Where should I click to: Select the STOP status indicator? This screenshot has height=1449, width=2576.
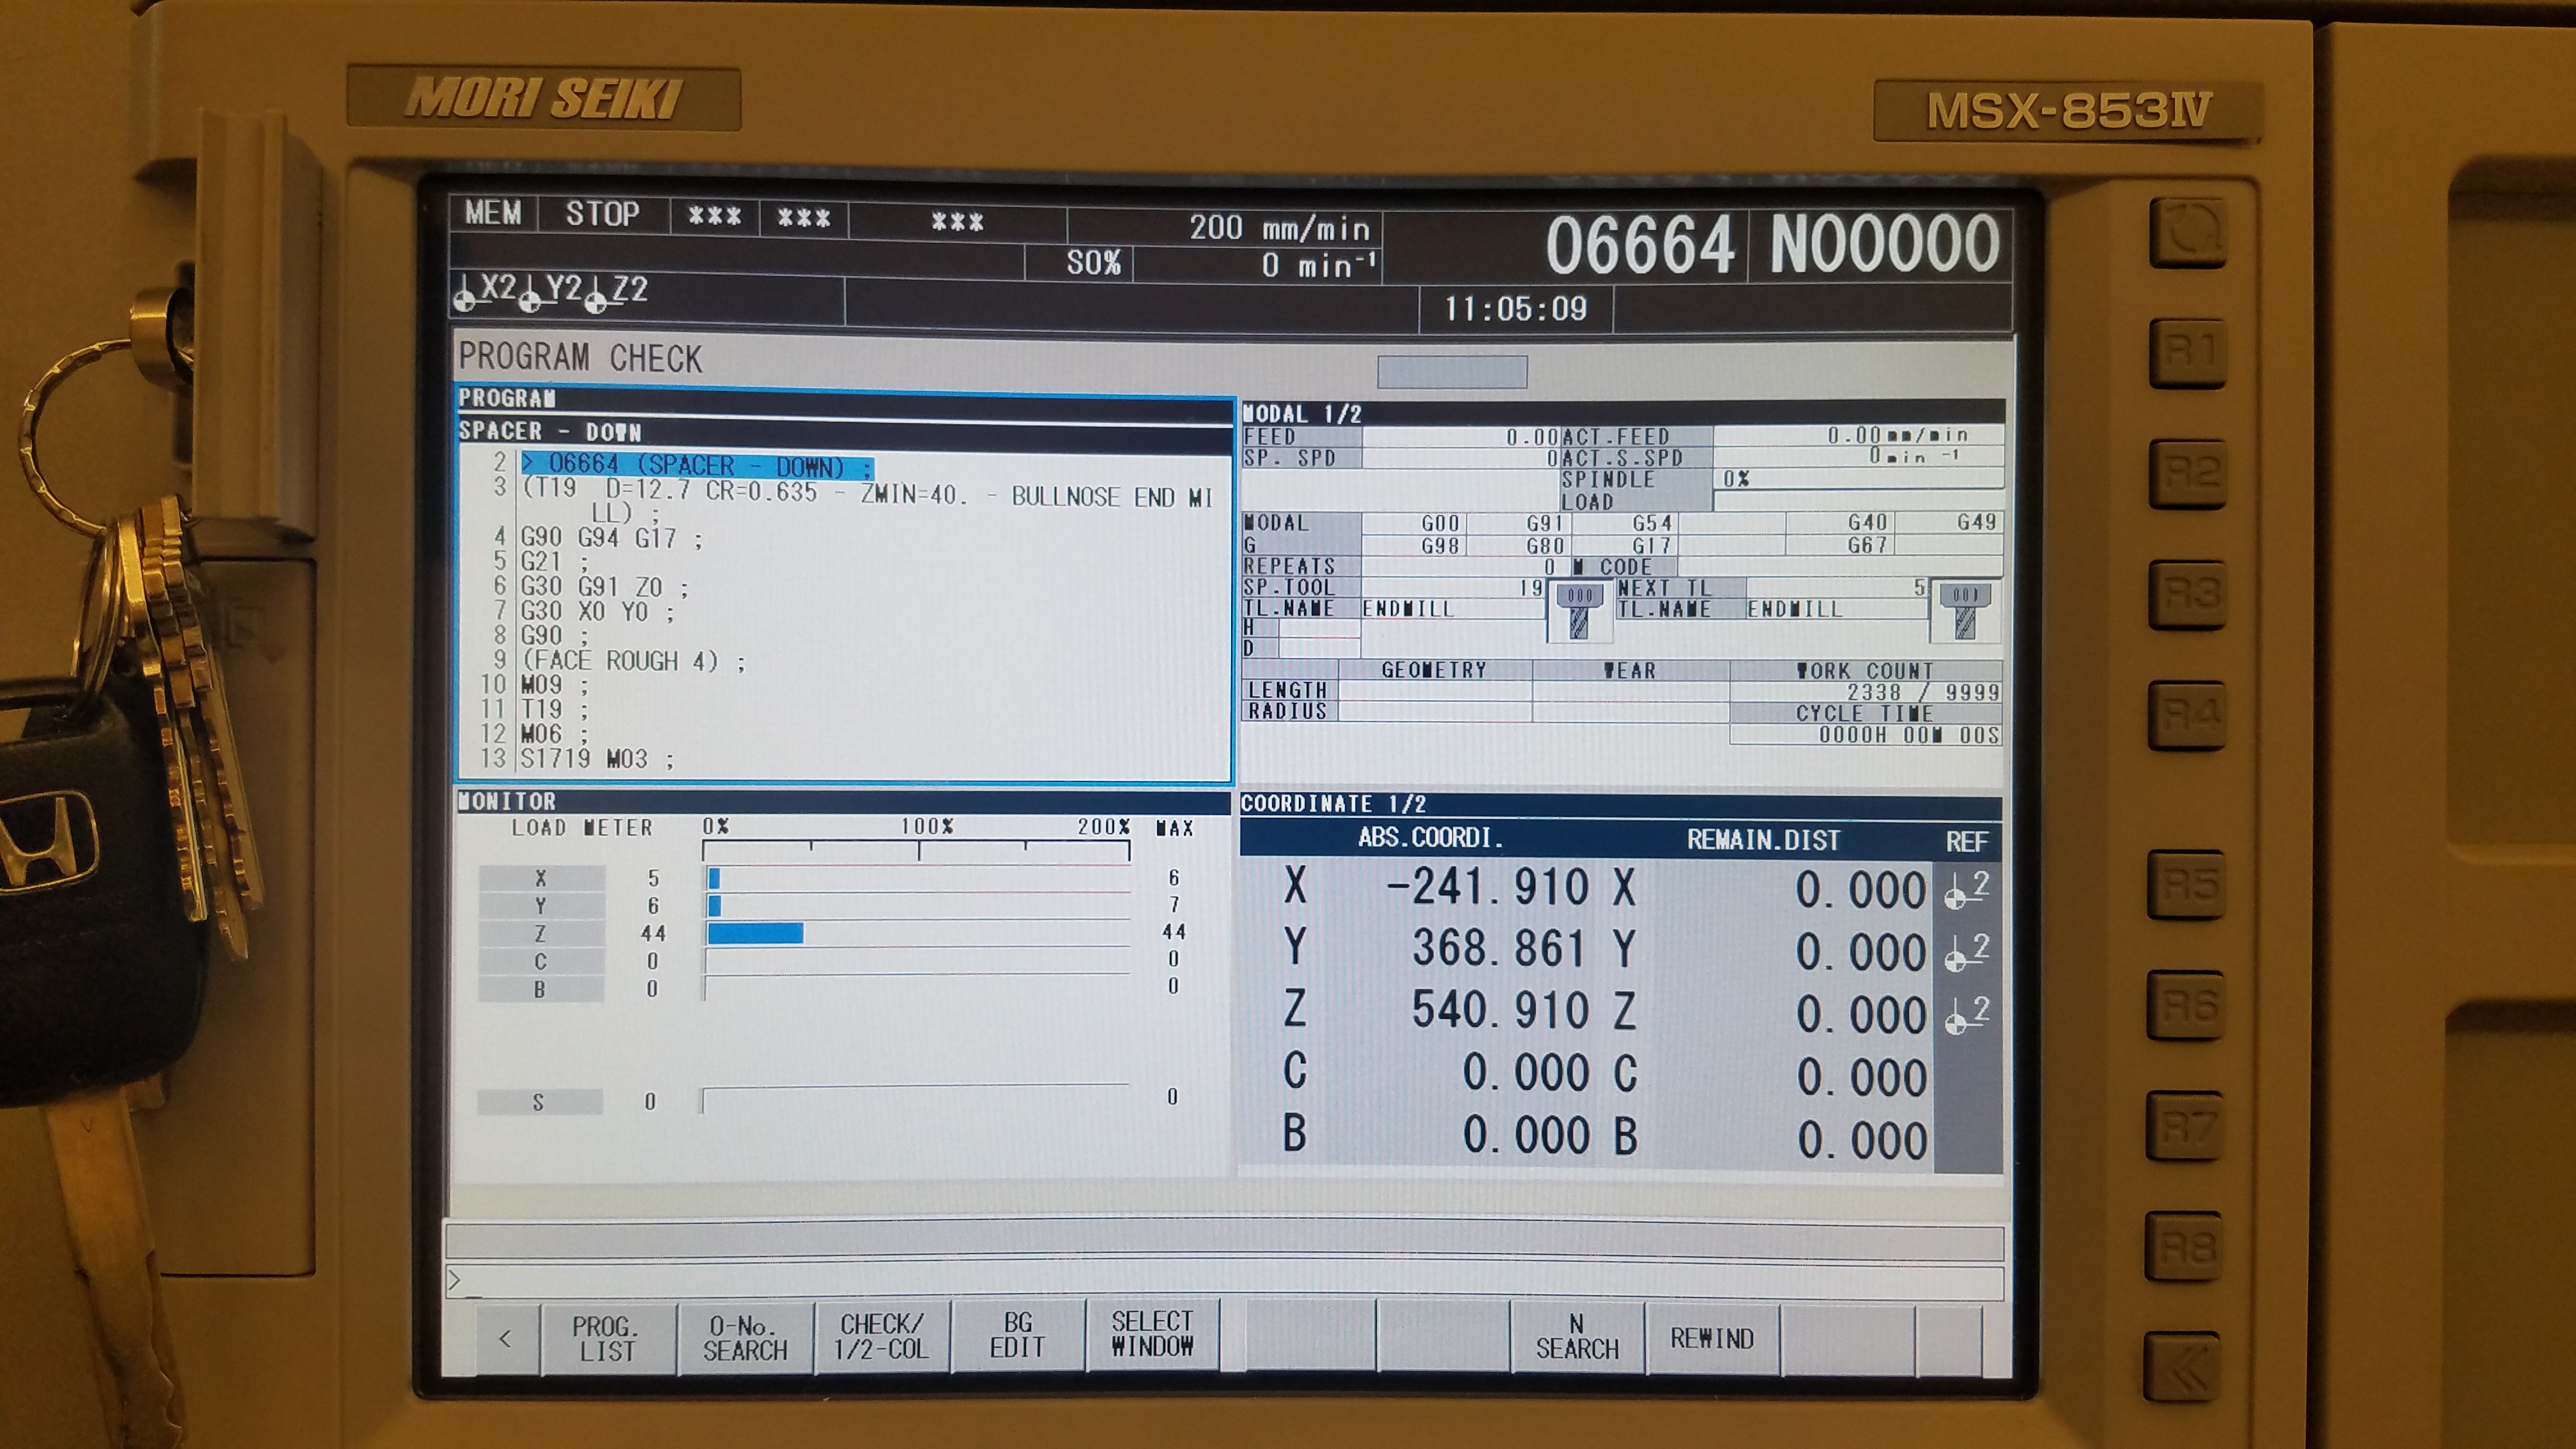click(x=603, y=214)
